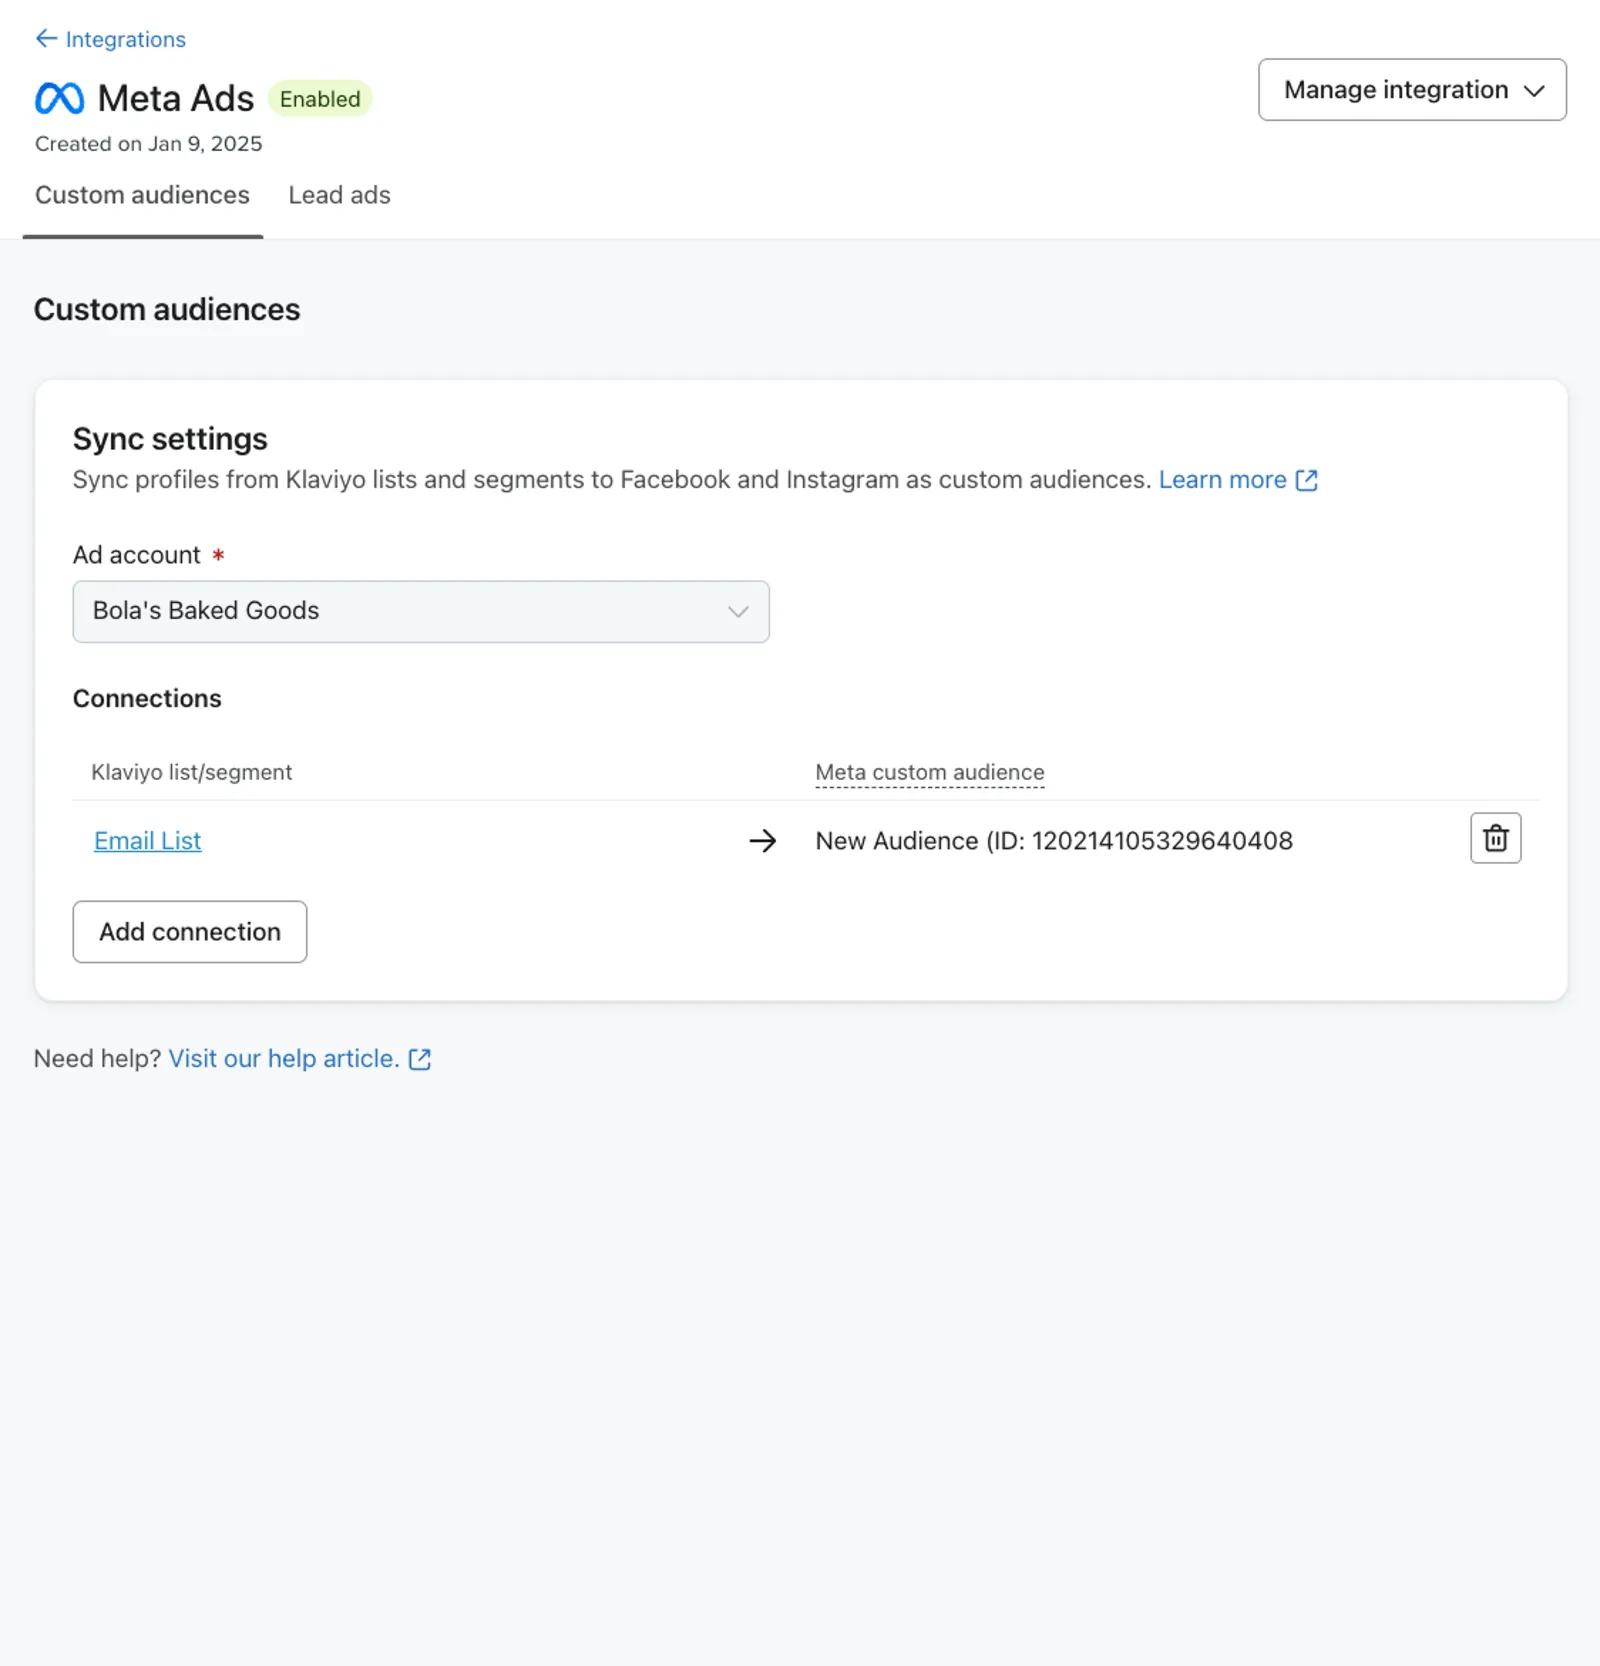Open the Manage integration dropdown

(x=1412, y=90)
